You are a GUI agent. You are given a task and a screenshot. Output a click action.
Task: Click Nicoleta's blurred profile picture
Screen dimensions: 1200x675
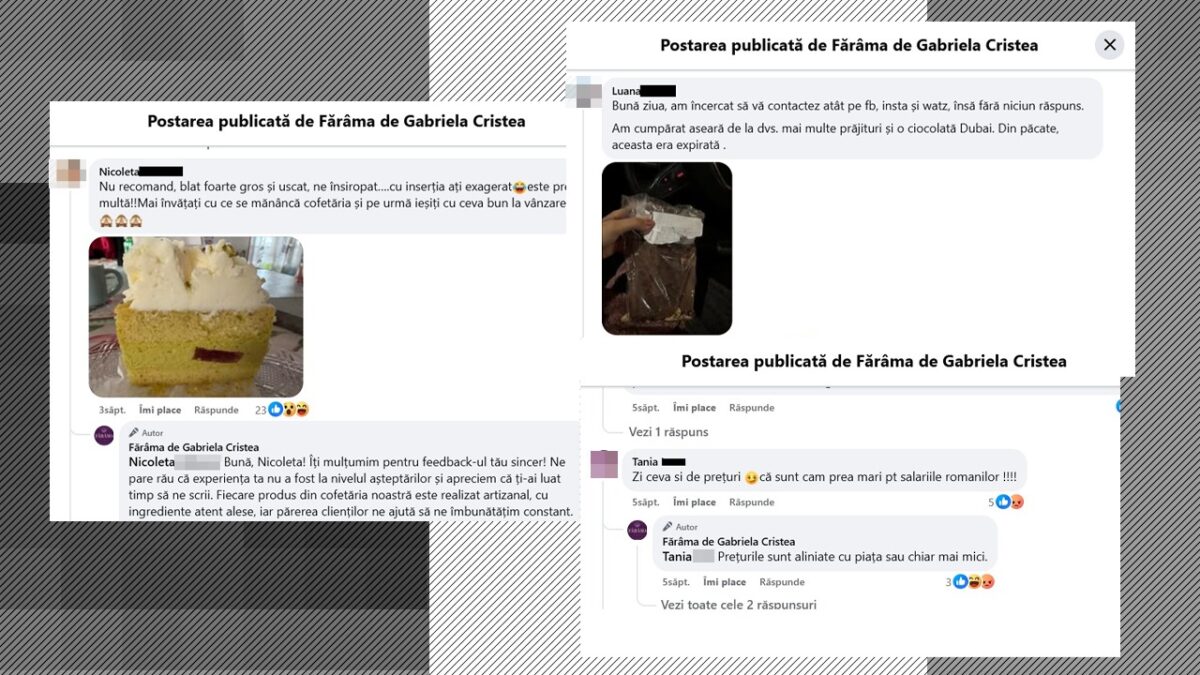pyautogui.click(x=70, y=173)
